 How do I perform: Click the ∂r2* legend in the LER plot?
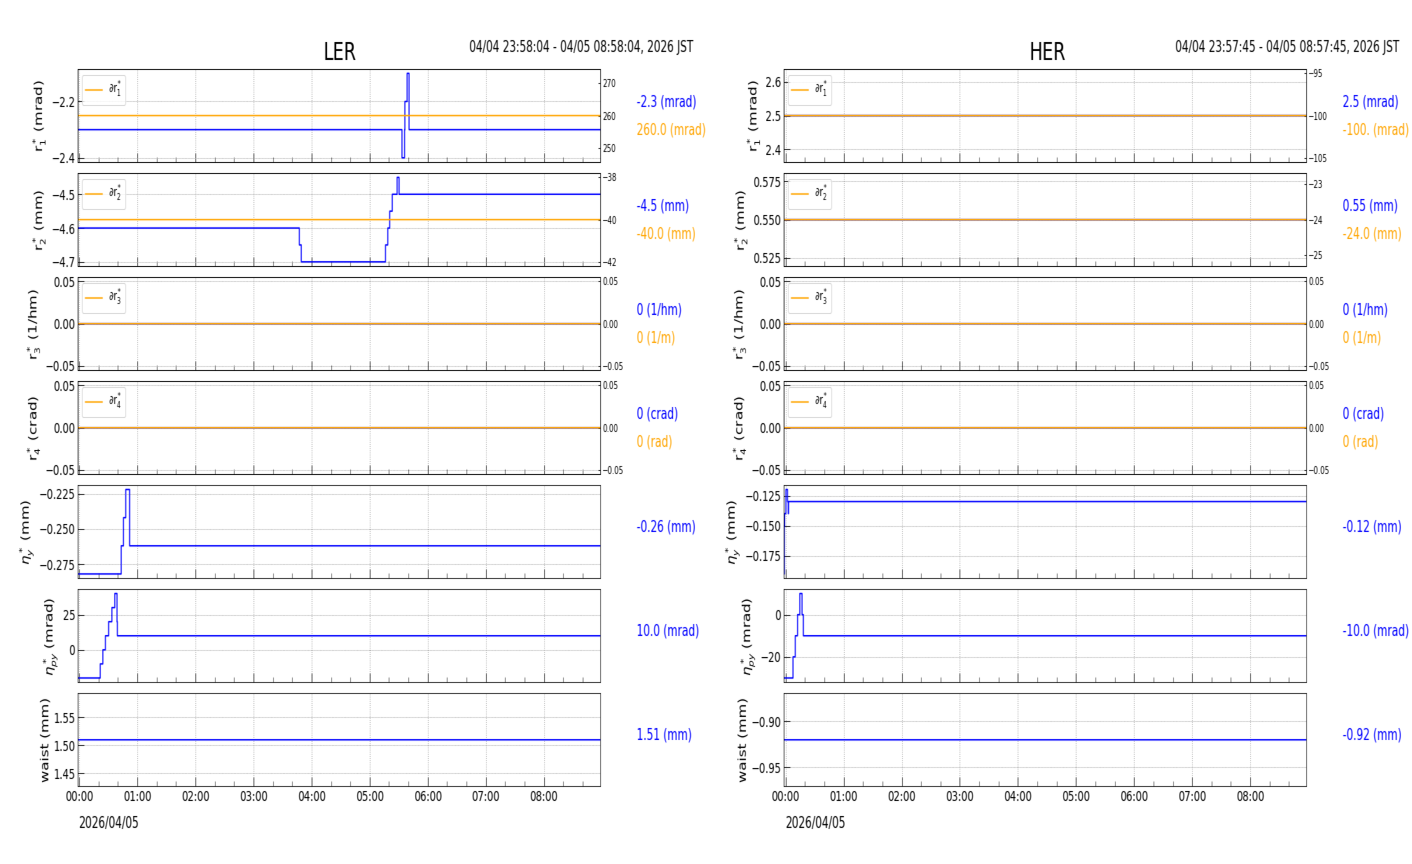pos(104,194)
